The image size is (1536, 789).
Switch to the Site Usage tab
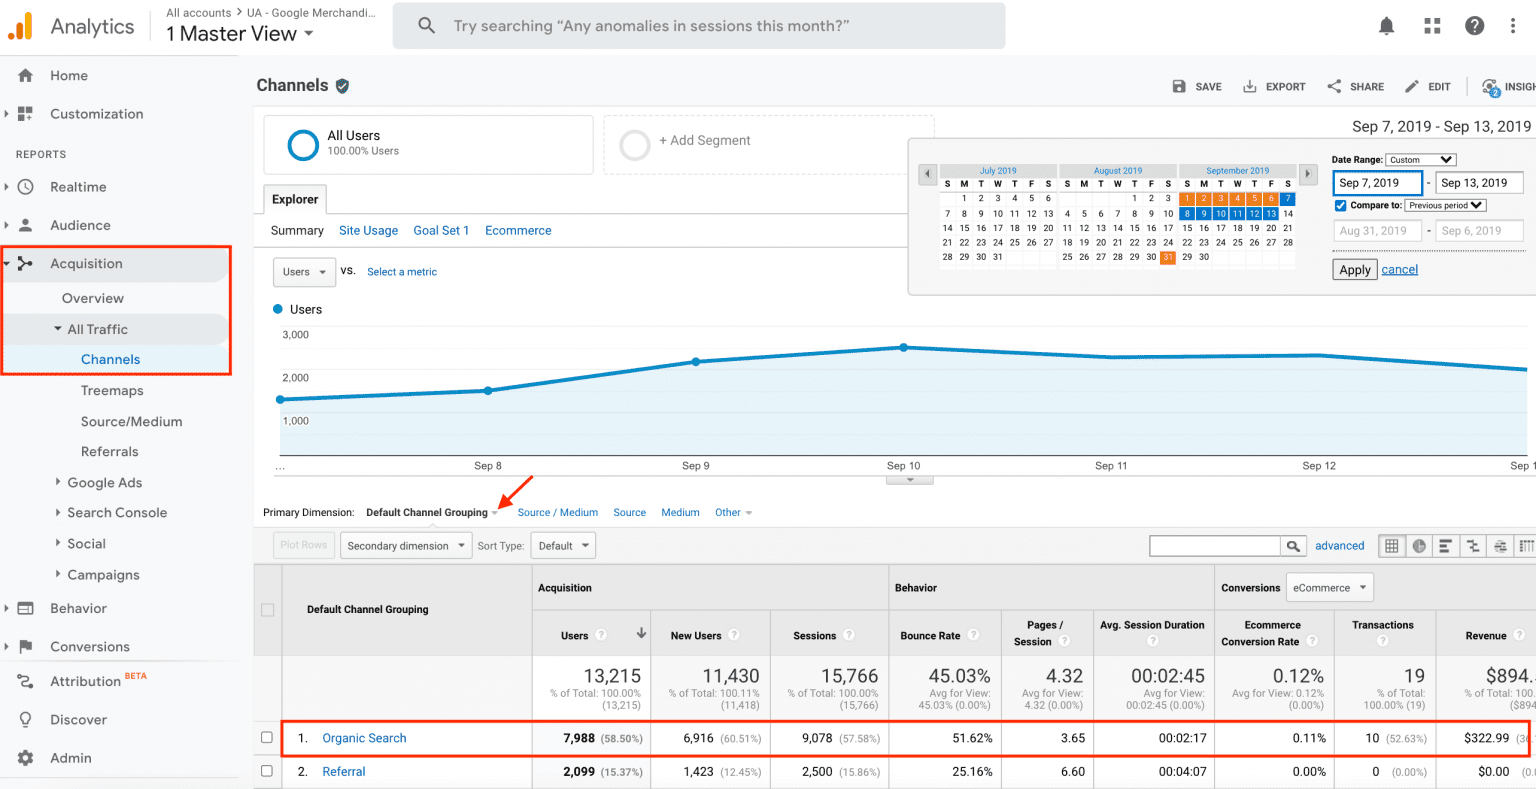tap(368, 230)
